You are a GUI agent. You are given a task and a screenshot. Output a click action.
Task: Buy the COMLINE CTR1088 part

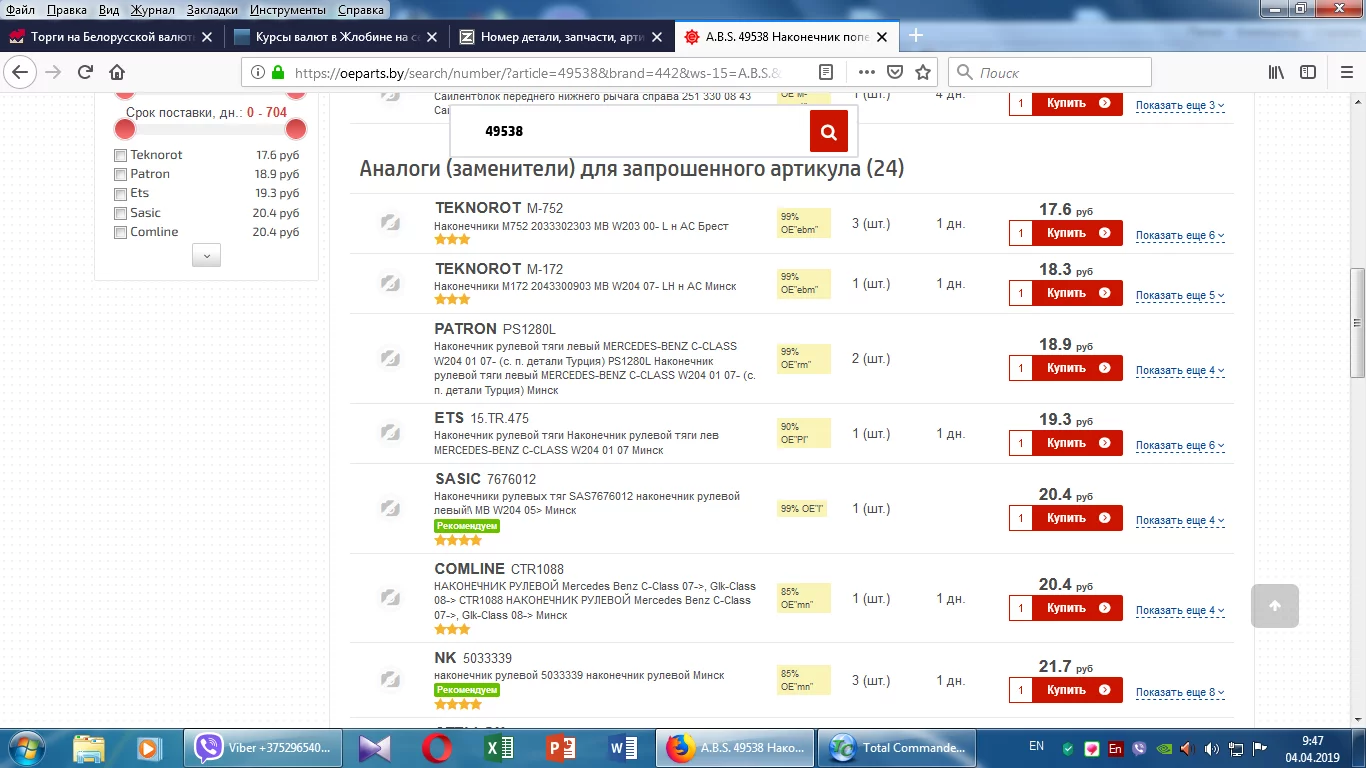point(1077,608)
